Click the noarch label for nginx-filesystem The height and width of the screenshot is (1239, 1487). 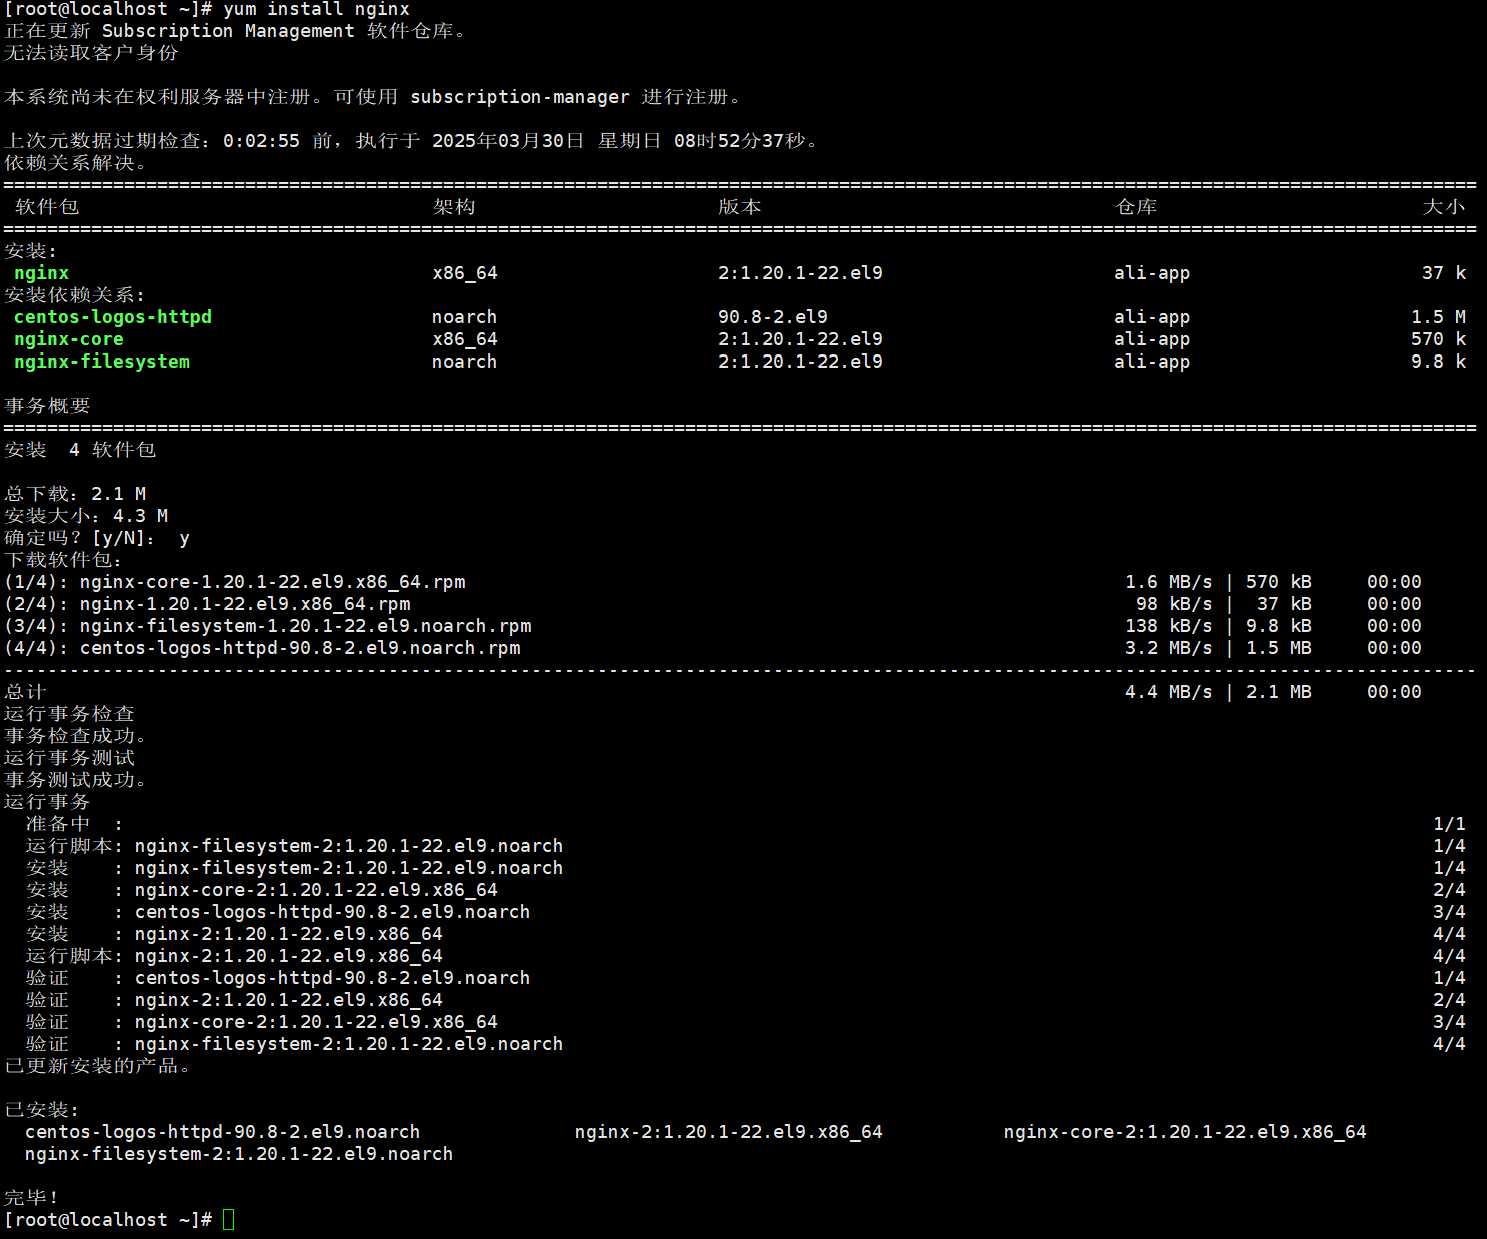464,361
